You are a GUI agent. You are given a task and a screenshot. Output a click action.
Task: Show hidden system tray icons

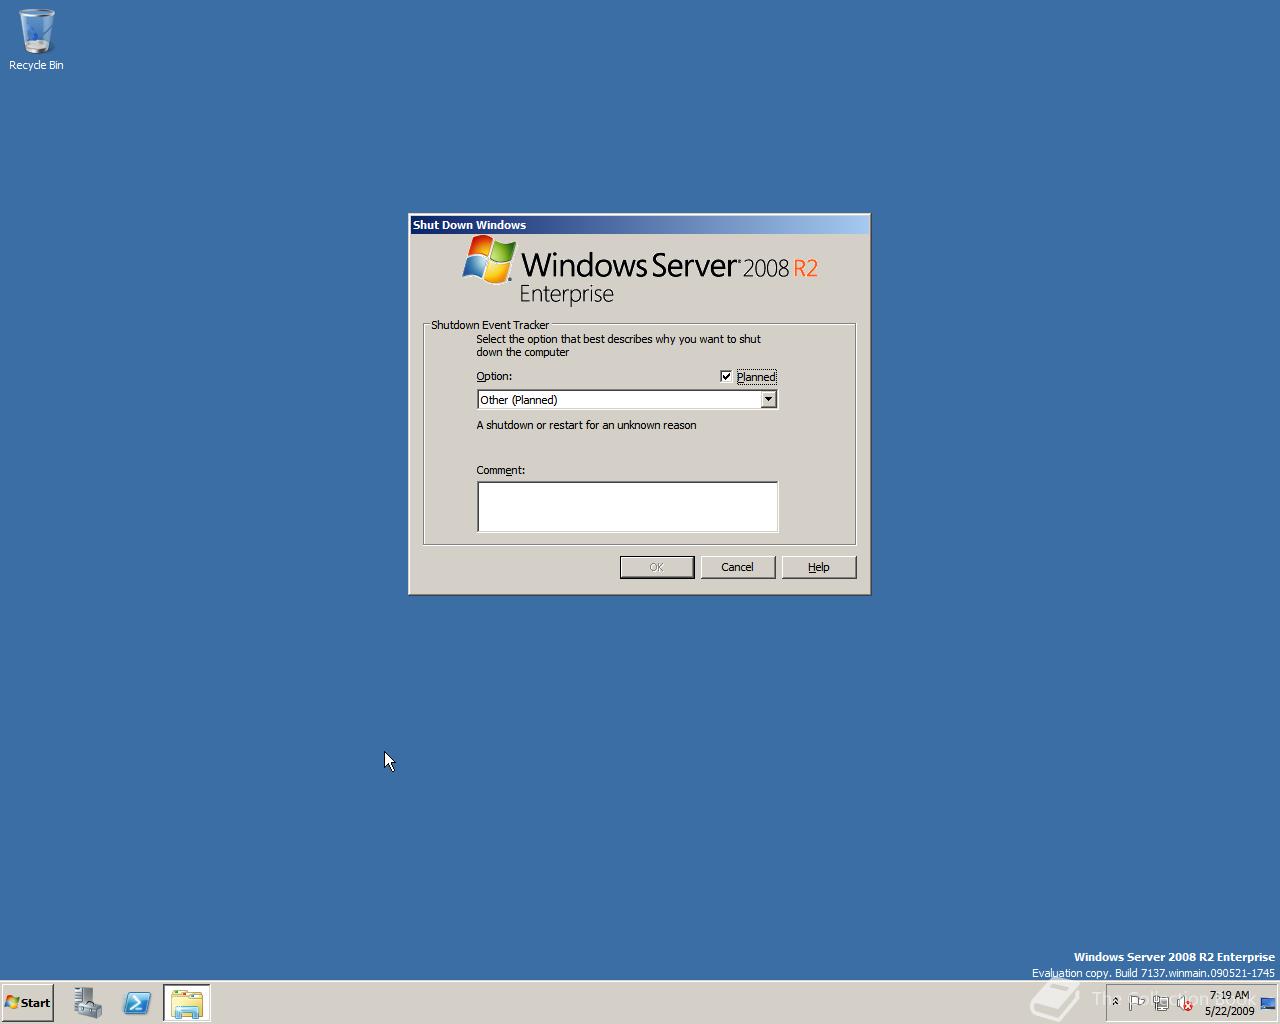[1115, 1002]
